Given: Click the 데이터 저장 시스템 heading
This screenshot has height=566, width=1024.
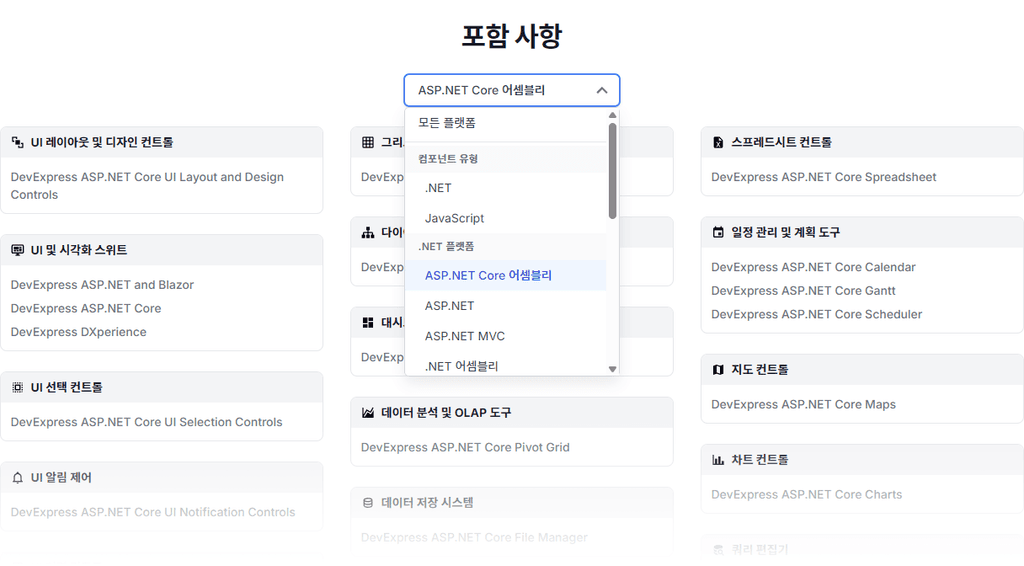Looking at the screenshot, I should click(427, 503).
